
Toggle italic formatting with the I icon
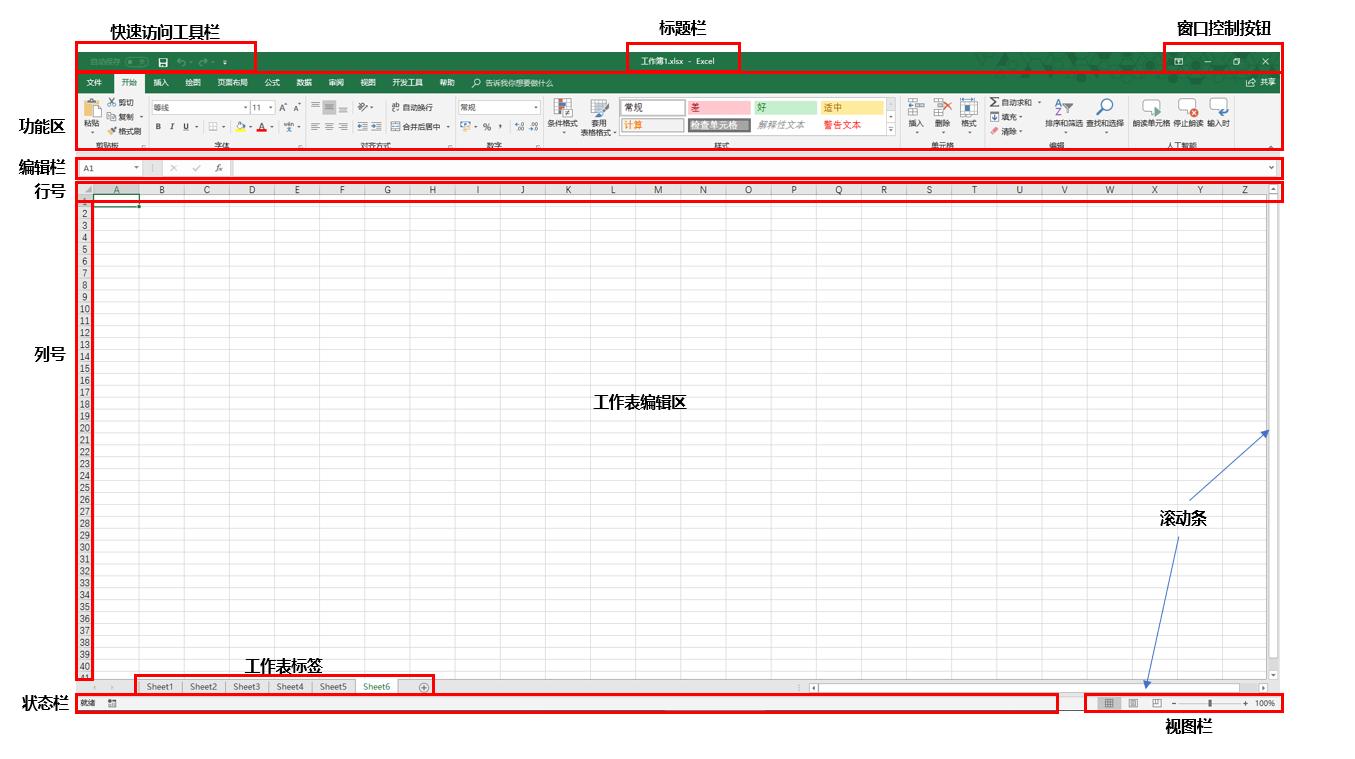click(x=172, y=125)
